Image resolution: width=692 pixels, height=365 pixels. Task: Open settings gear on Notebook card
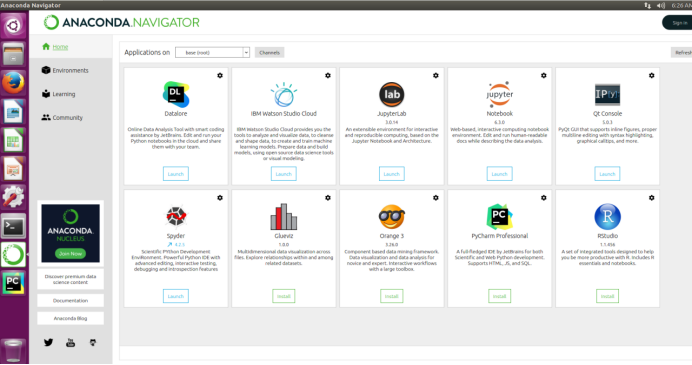click(543, 75)
